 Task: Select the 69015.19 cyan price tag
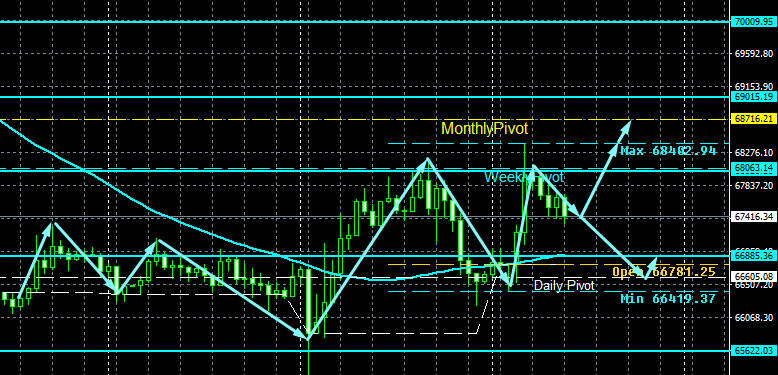point(754,97)
